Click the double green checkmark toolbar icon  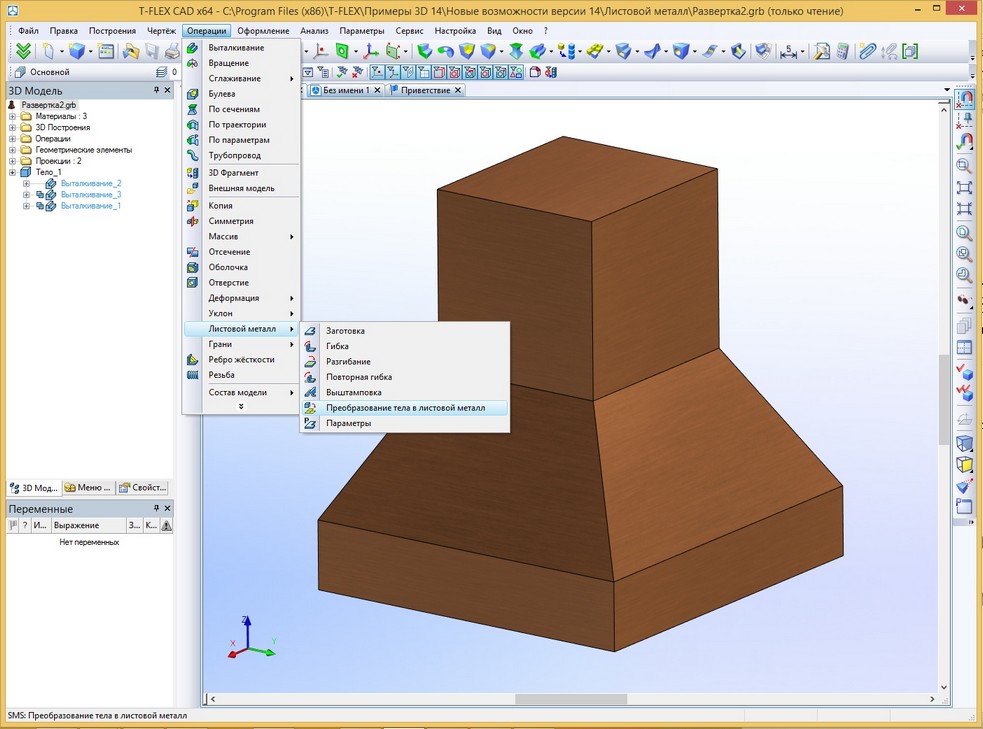point(23,51)
